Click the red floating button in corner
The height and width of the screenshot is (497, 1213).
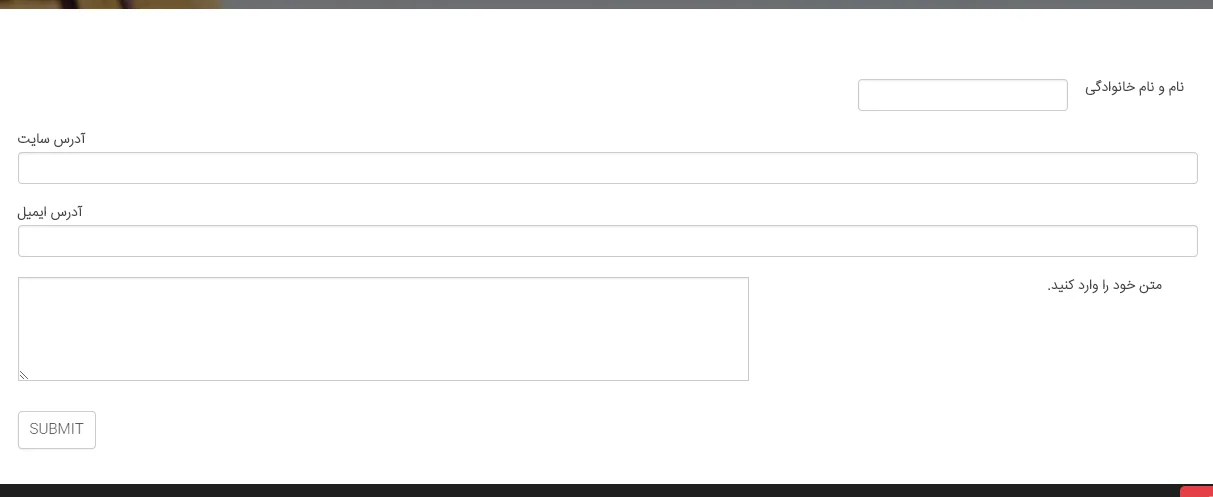tap(1197, 491)
